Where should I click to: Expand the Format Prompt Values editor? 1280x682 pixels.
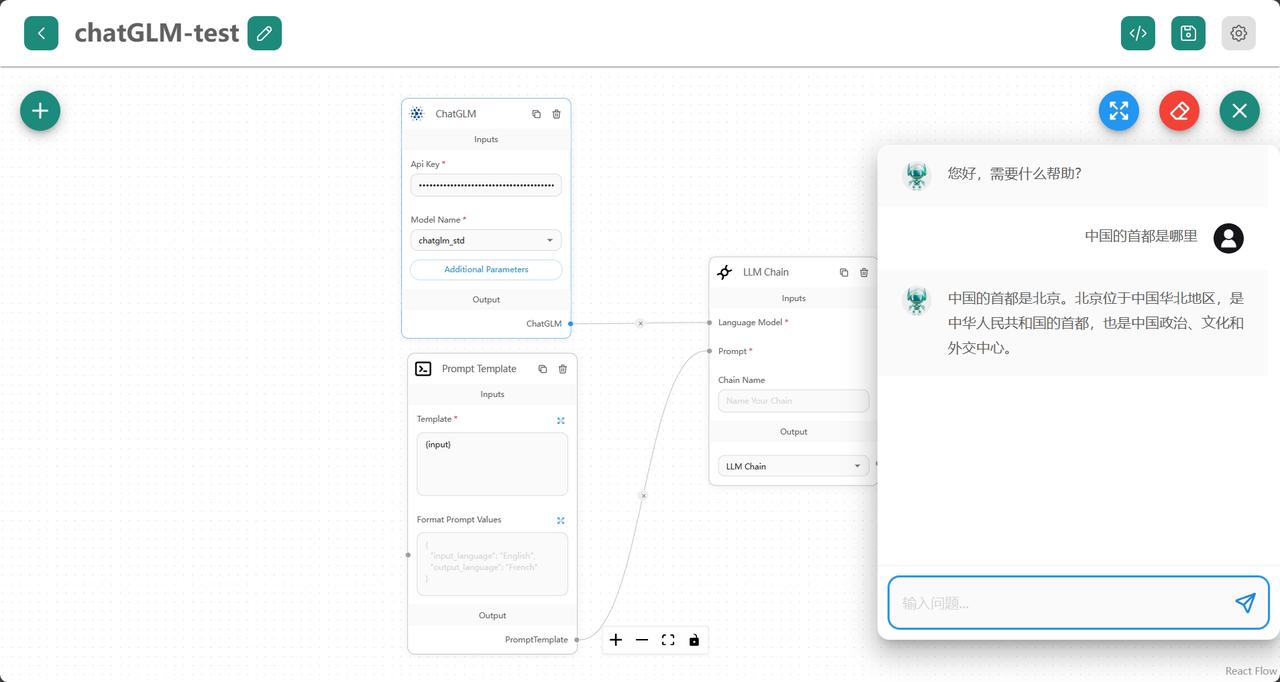561,520
